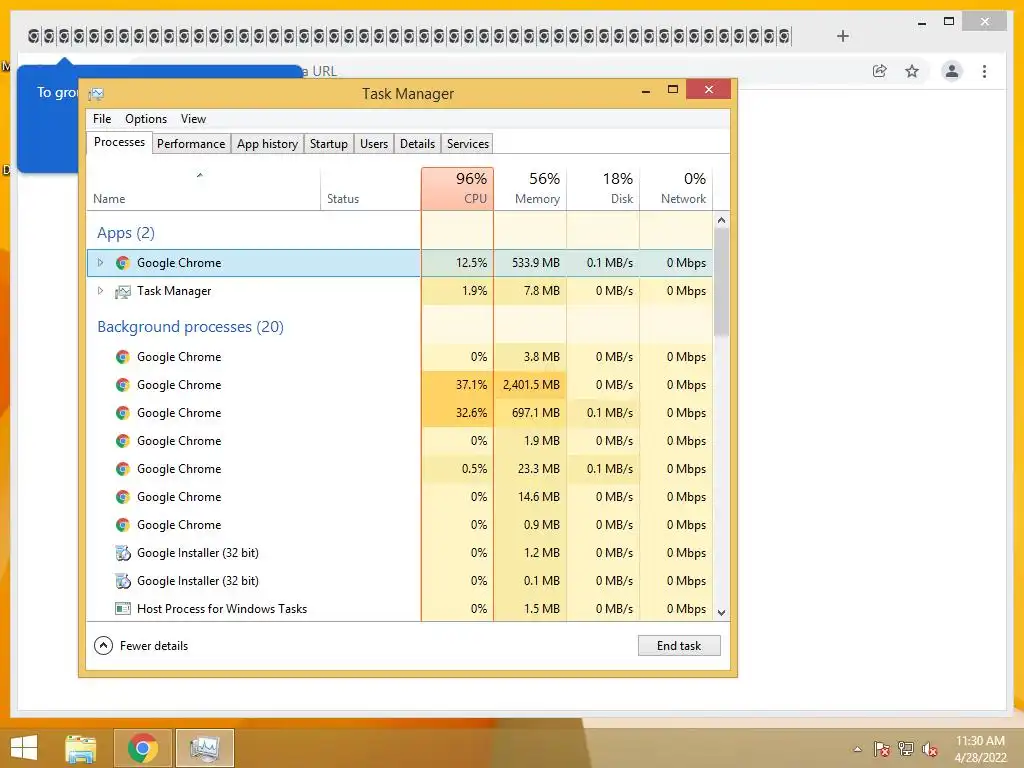Sort by Status column header
Viewport: 1024px width, 768px height.
pos(370,189)
